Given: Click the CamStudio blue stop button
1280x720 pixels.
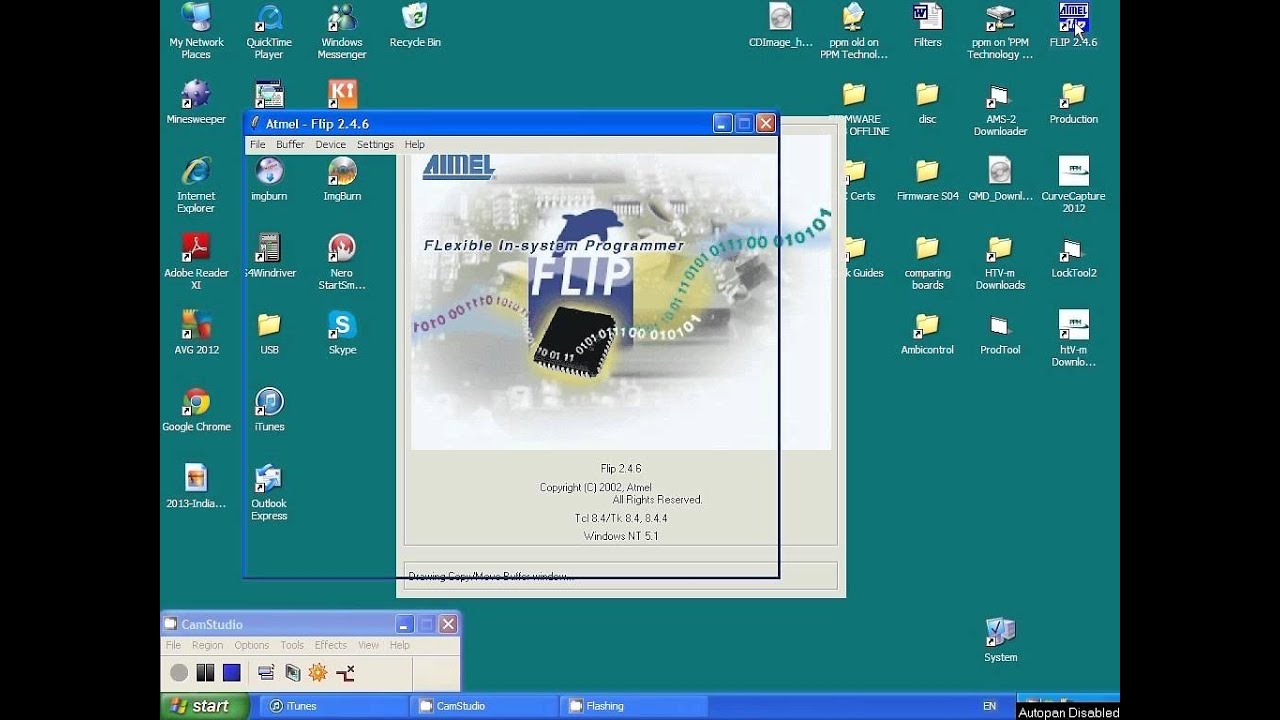Looking at the screenshot, I should [x=231, y=673].
